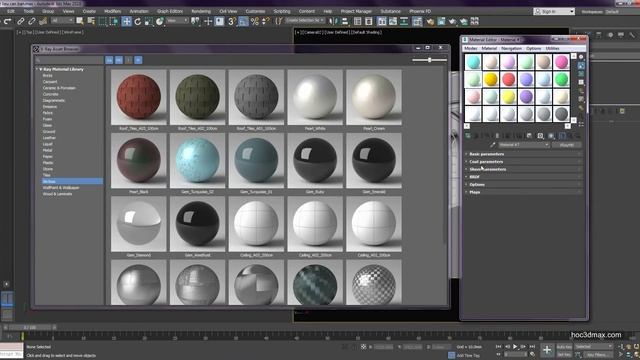
Task: Click the Use Pivot Point Center icon
Action: (x=196, y=21)
